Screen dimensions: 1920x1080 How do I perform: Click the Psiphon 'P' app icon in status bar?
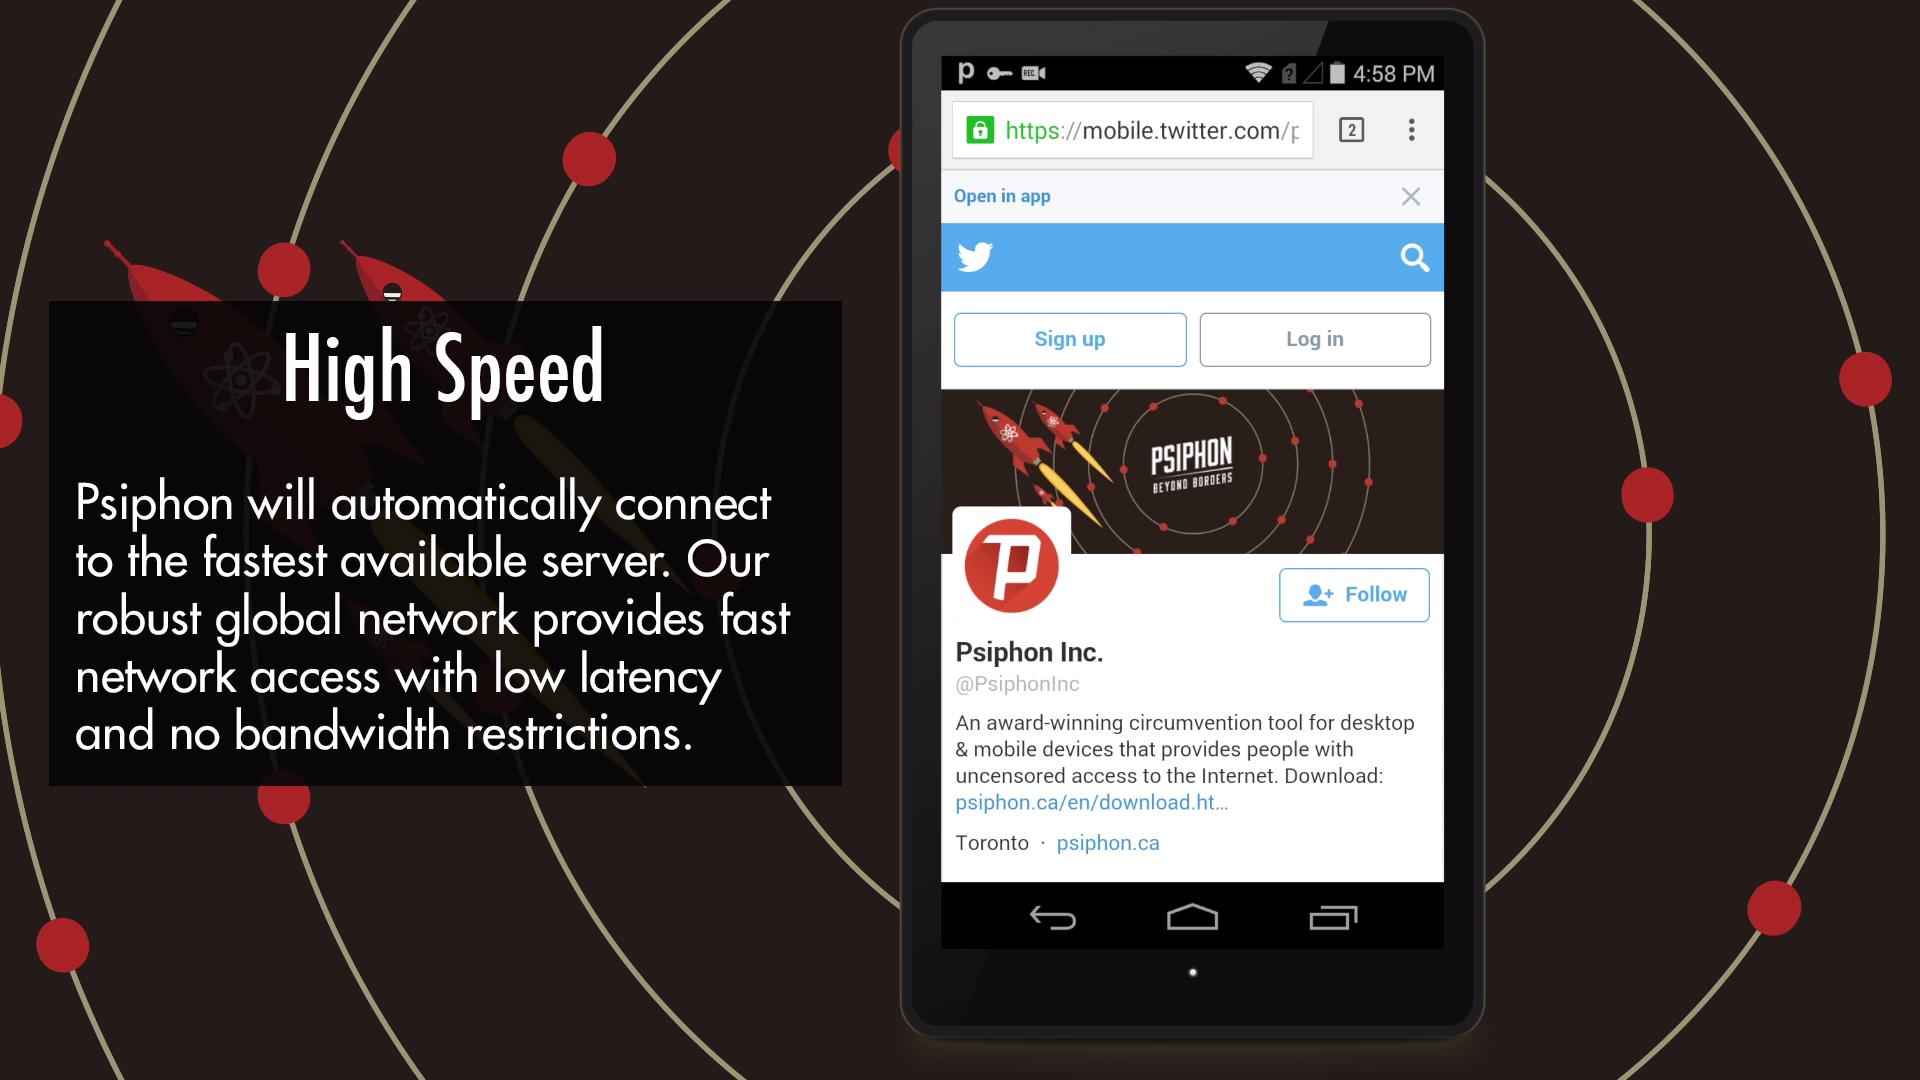961,73
